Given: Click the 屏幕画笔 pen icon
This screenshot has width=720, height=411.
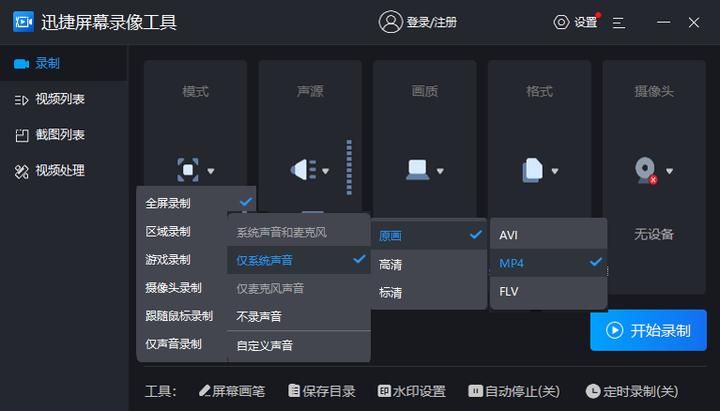Looking at the screenshot, I should point(205,391).
